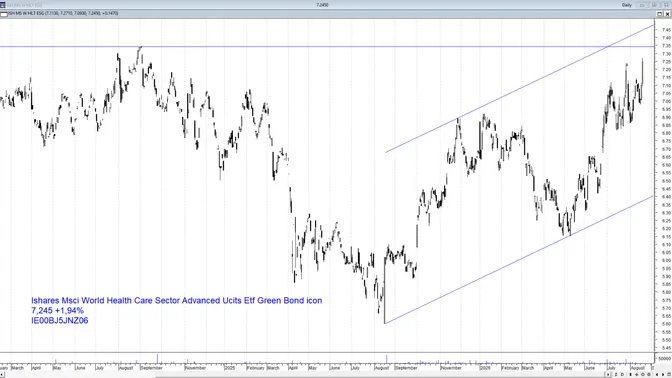672x378 pixels.
Task: Click the vertical bar icon in the bottom toolbar
Action: pos(630,375)
